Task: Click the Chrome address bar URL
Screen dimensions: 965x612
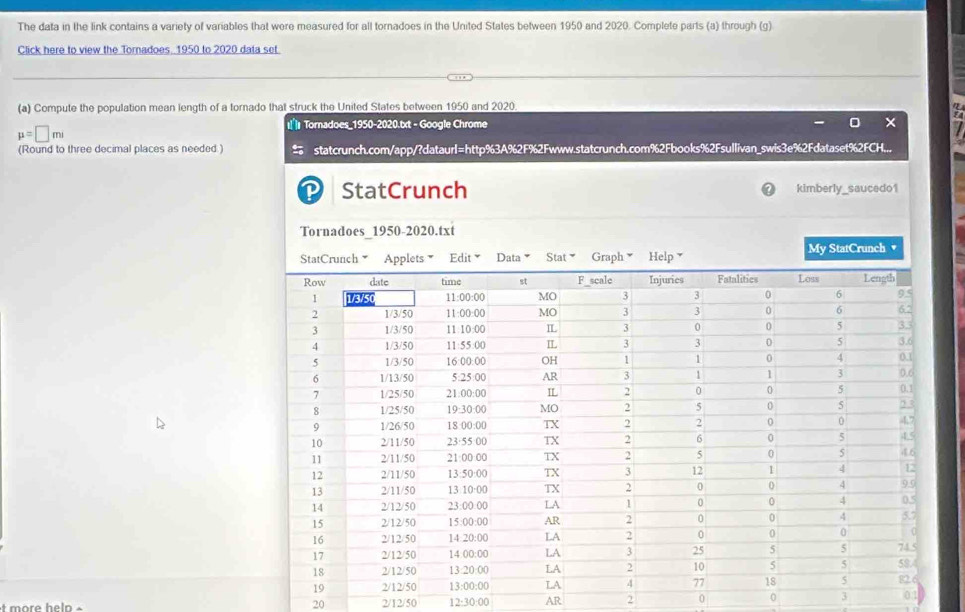Action: [602, 150]
